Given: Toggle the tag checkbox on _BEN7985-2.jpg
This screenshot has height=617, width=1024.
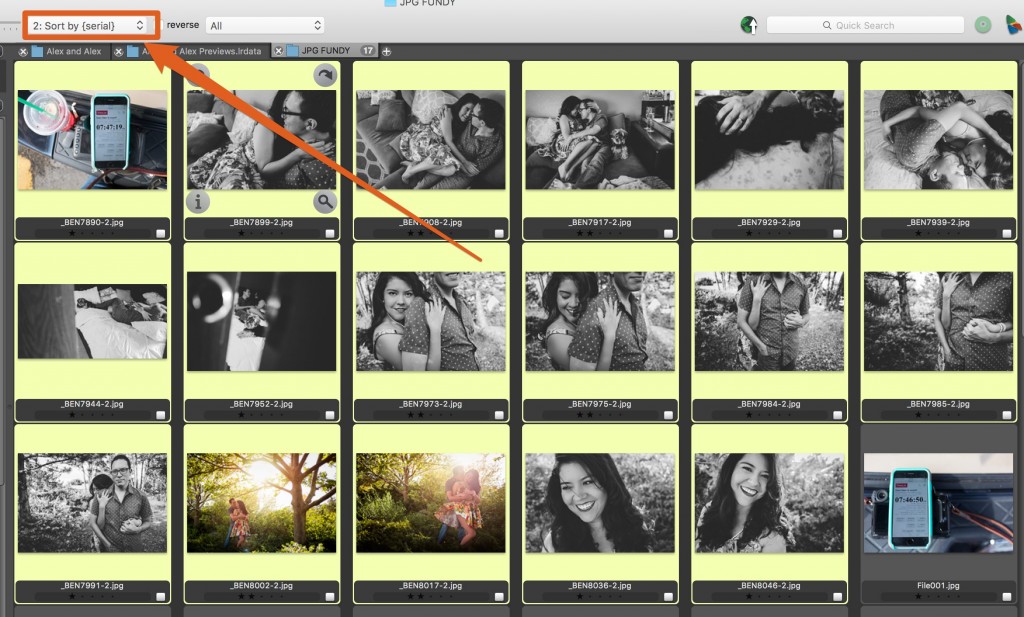Looking at the screenshot, I should coord(1006,415).
